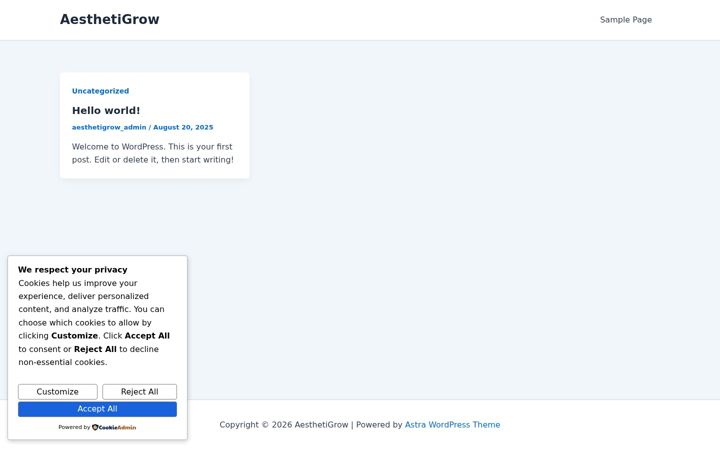Open the Sample Page menu item
This screenshot has height=450, width=720.
pos(626,20)
